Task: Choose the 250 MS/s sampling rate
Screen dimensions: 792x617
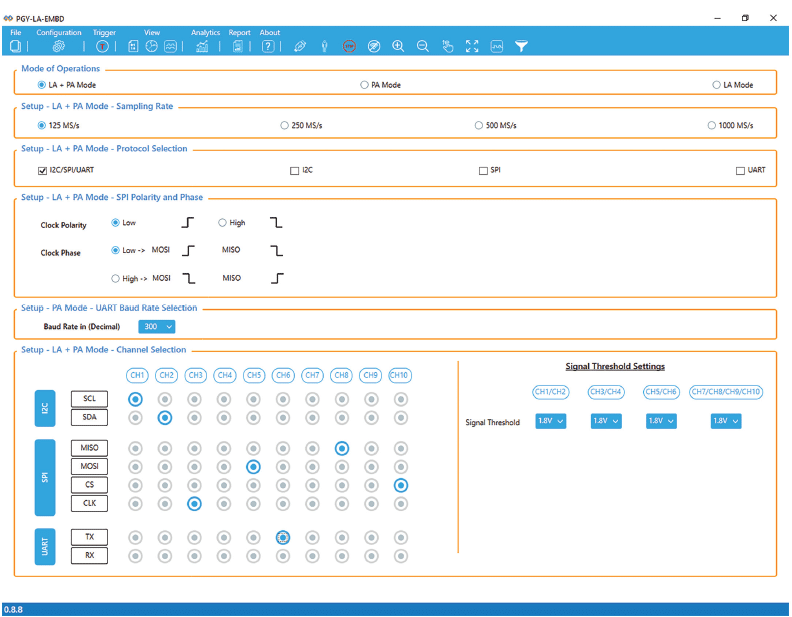Action: click(x=284, y=125)
